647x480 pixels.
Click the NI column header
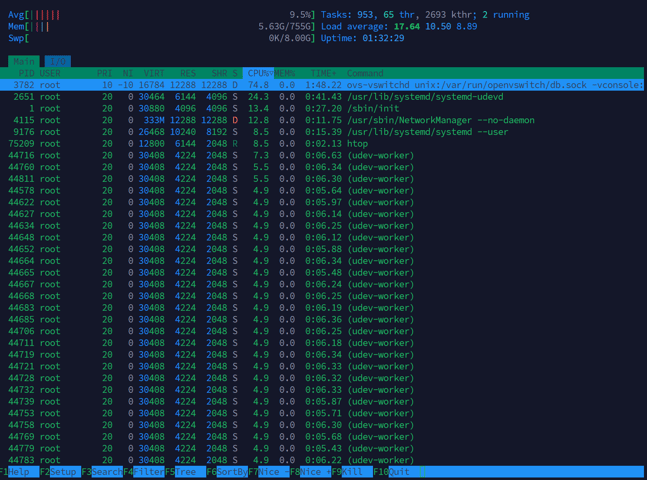point(128,73)
